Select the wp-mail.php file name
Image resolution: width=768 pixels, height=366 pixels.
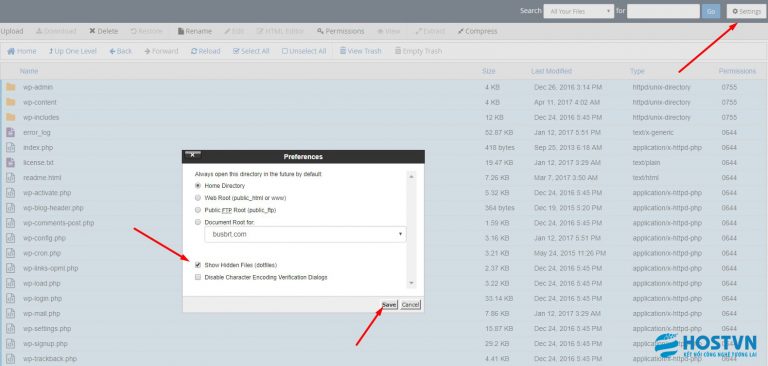(42, 314)
